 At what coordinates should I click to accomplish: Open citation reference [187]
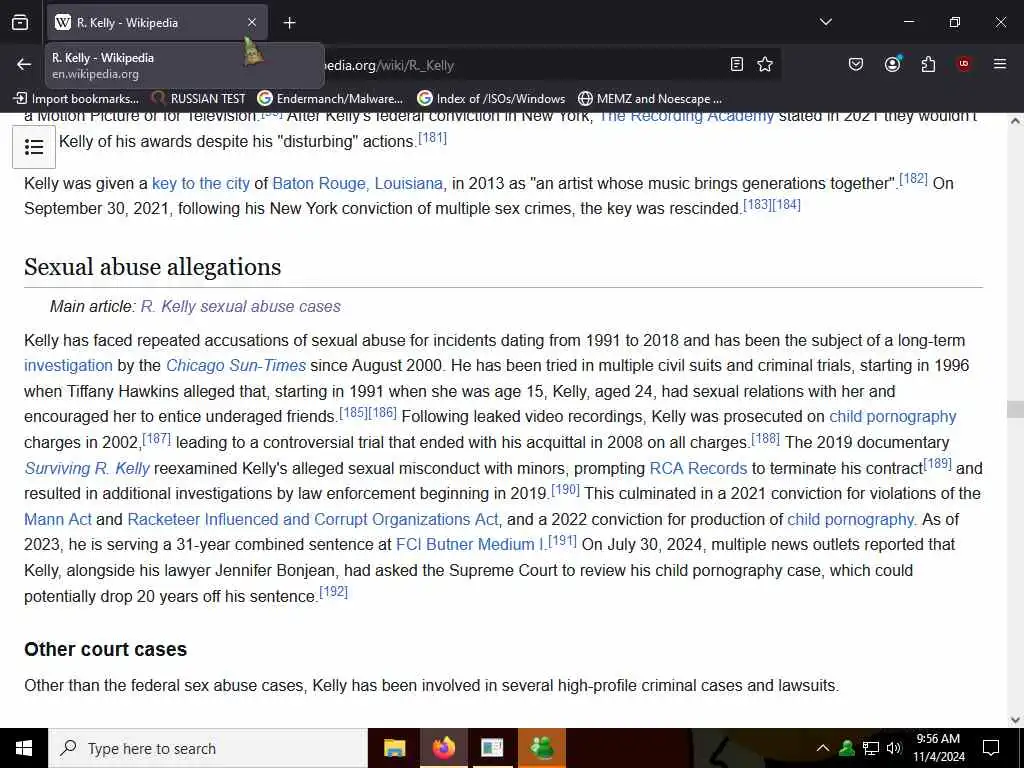click(157, 438)
